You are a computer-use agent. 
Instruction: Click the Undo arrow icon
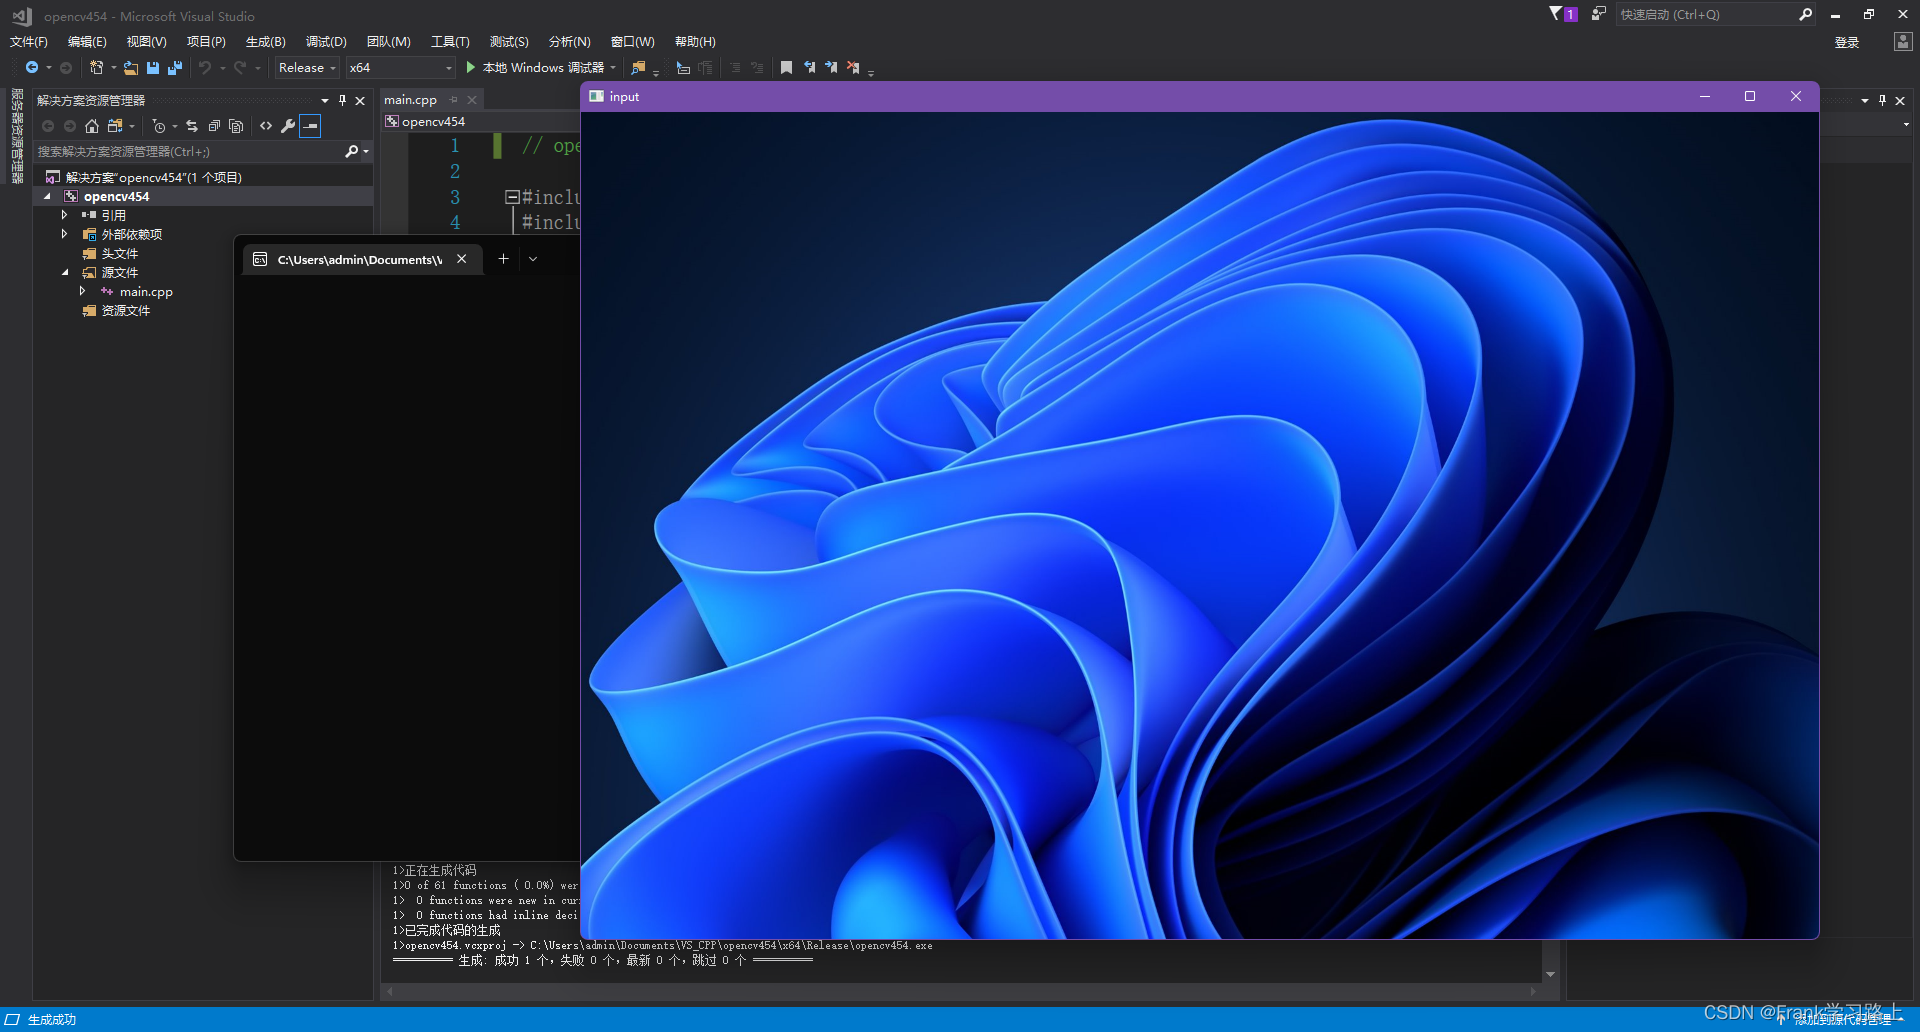(x=205, y=68)
